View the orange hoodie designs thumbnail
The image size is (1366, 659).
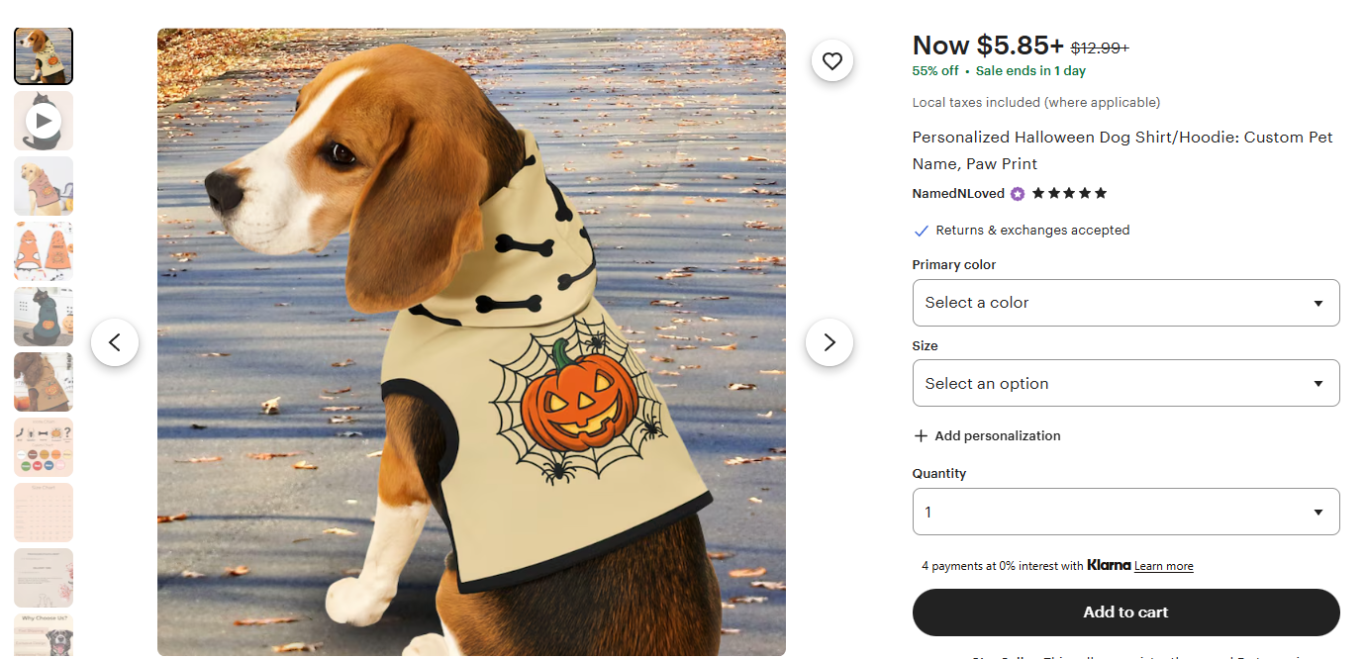tap(43, 251)
